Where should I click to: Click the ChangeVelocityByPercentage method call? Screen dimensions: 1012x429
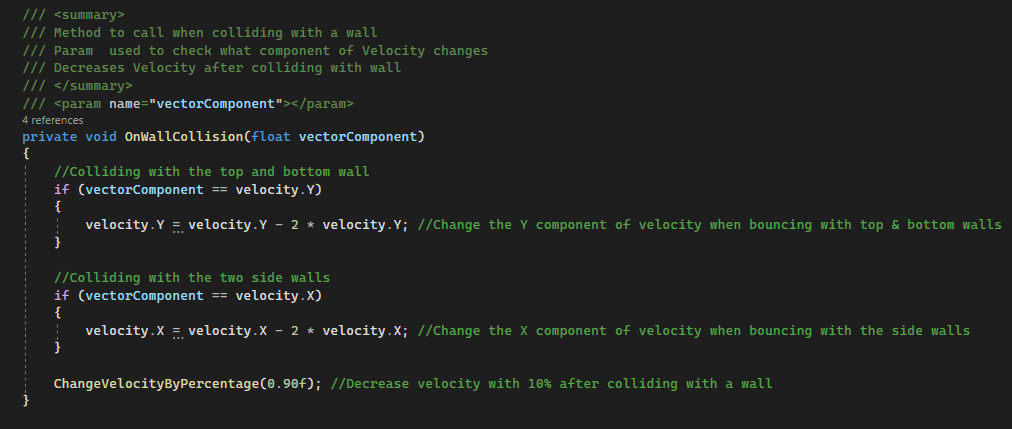click(152, 383)
